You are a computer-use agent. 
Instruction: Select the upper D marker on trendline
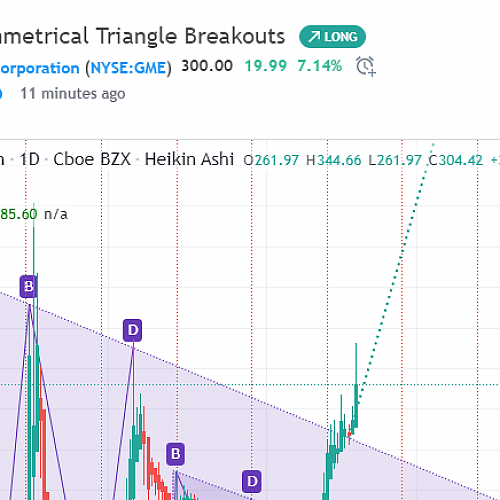click(x=133, y=330)
